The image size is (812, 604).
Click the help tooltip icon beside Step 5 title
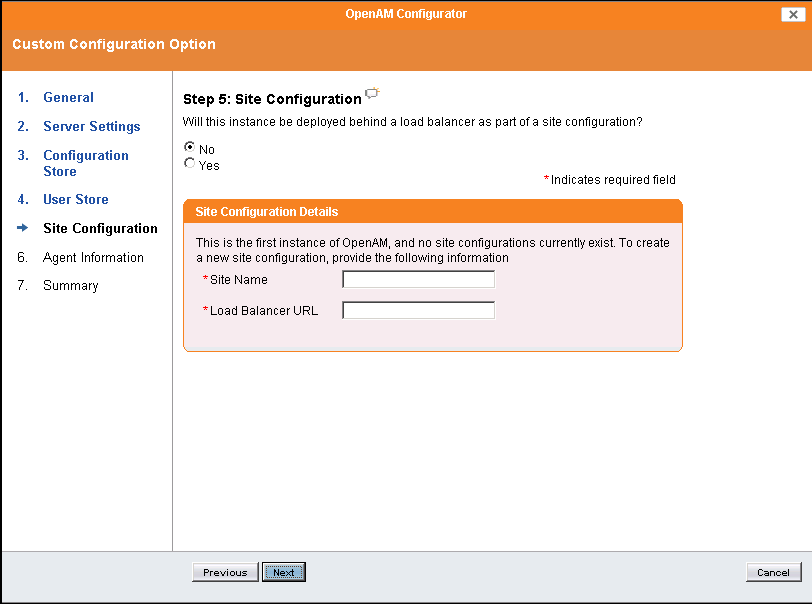click(x=372, y=94)
